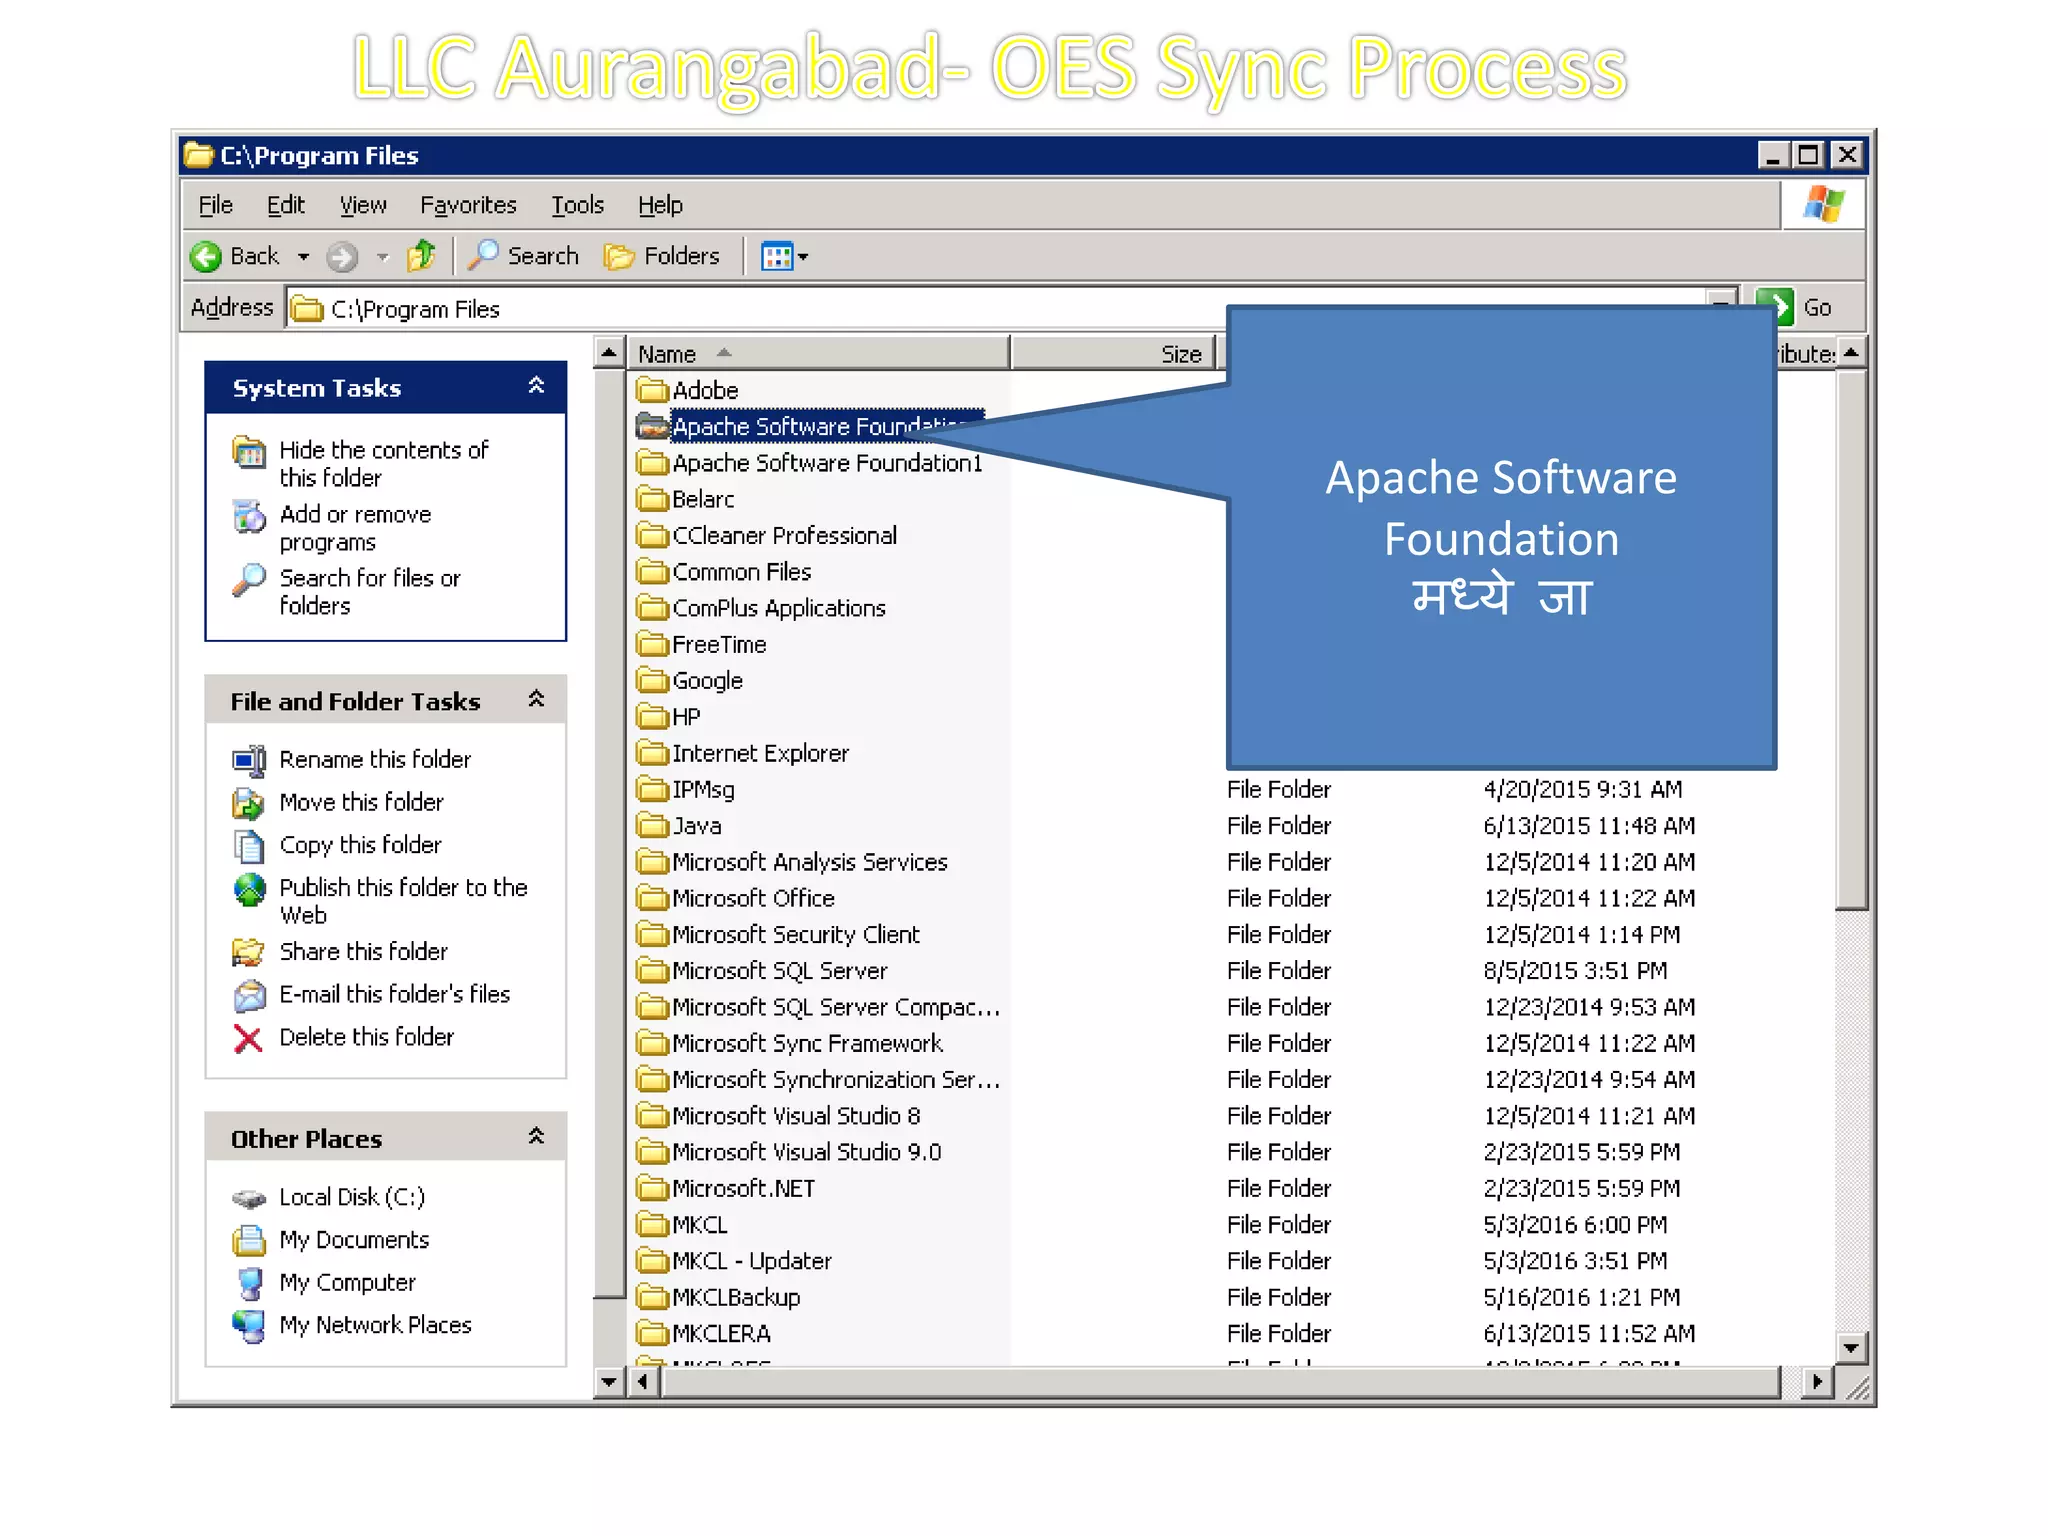Screen dimensions: 2048x1536
Task: Click the file list scroll down arrow
Action: click(1851, 1348)
